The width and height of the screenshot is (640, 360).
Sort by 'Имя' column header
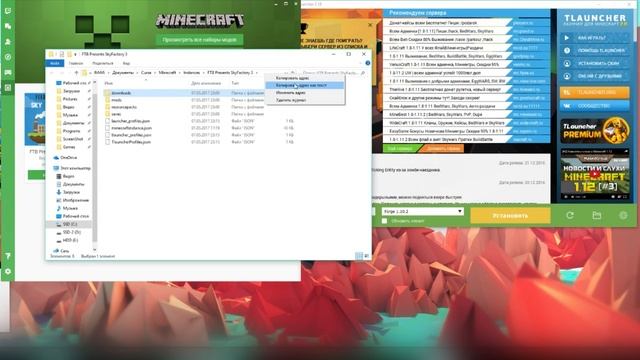point(109,83)
